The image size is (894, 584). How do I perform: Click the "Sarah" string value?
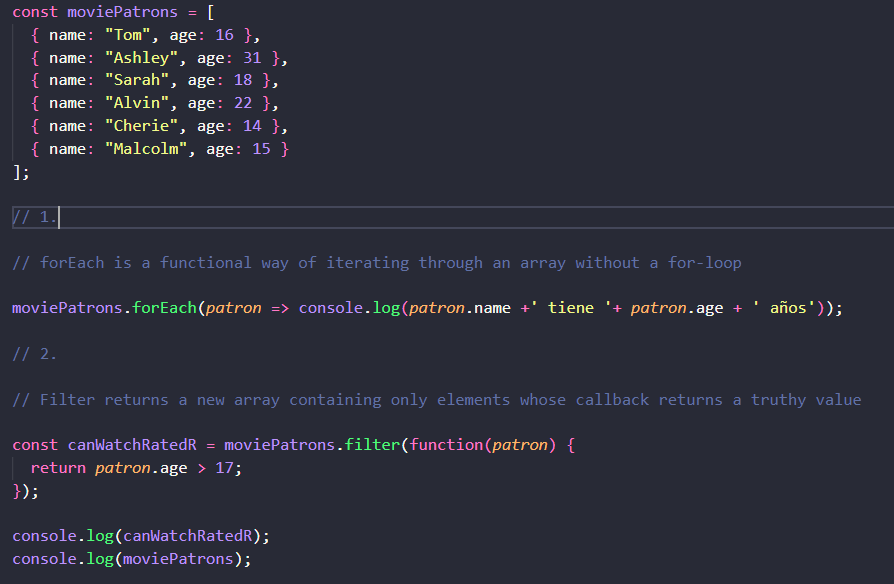(137, 80)
